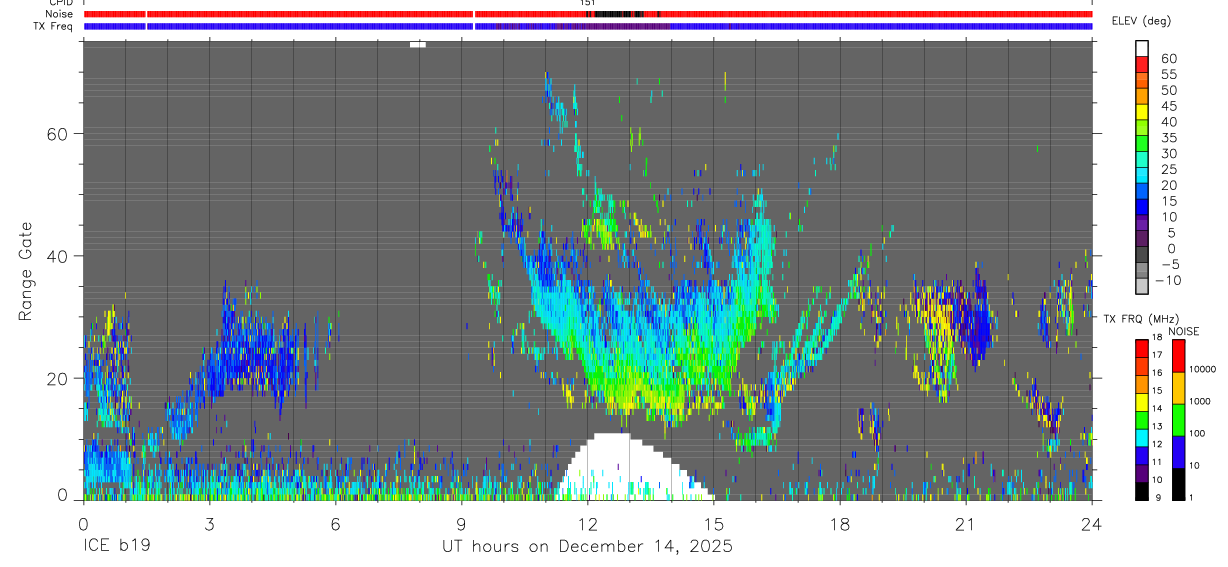Click the 'ELEV (deg)' colorbar title
Screen dimensions: 1228x567
pyautogui.click(x=1141, y=21)
